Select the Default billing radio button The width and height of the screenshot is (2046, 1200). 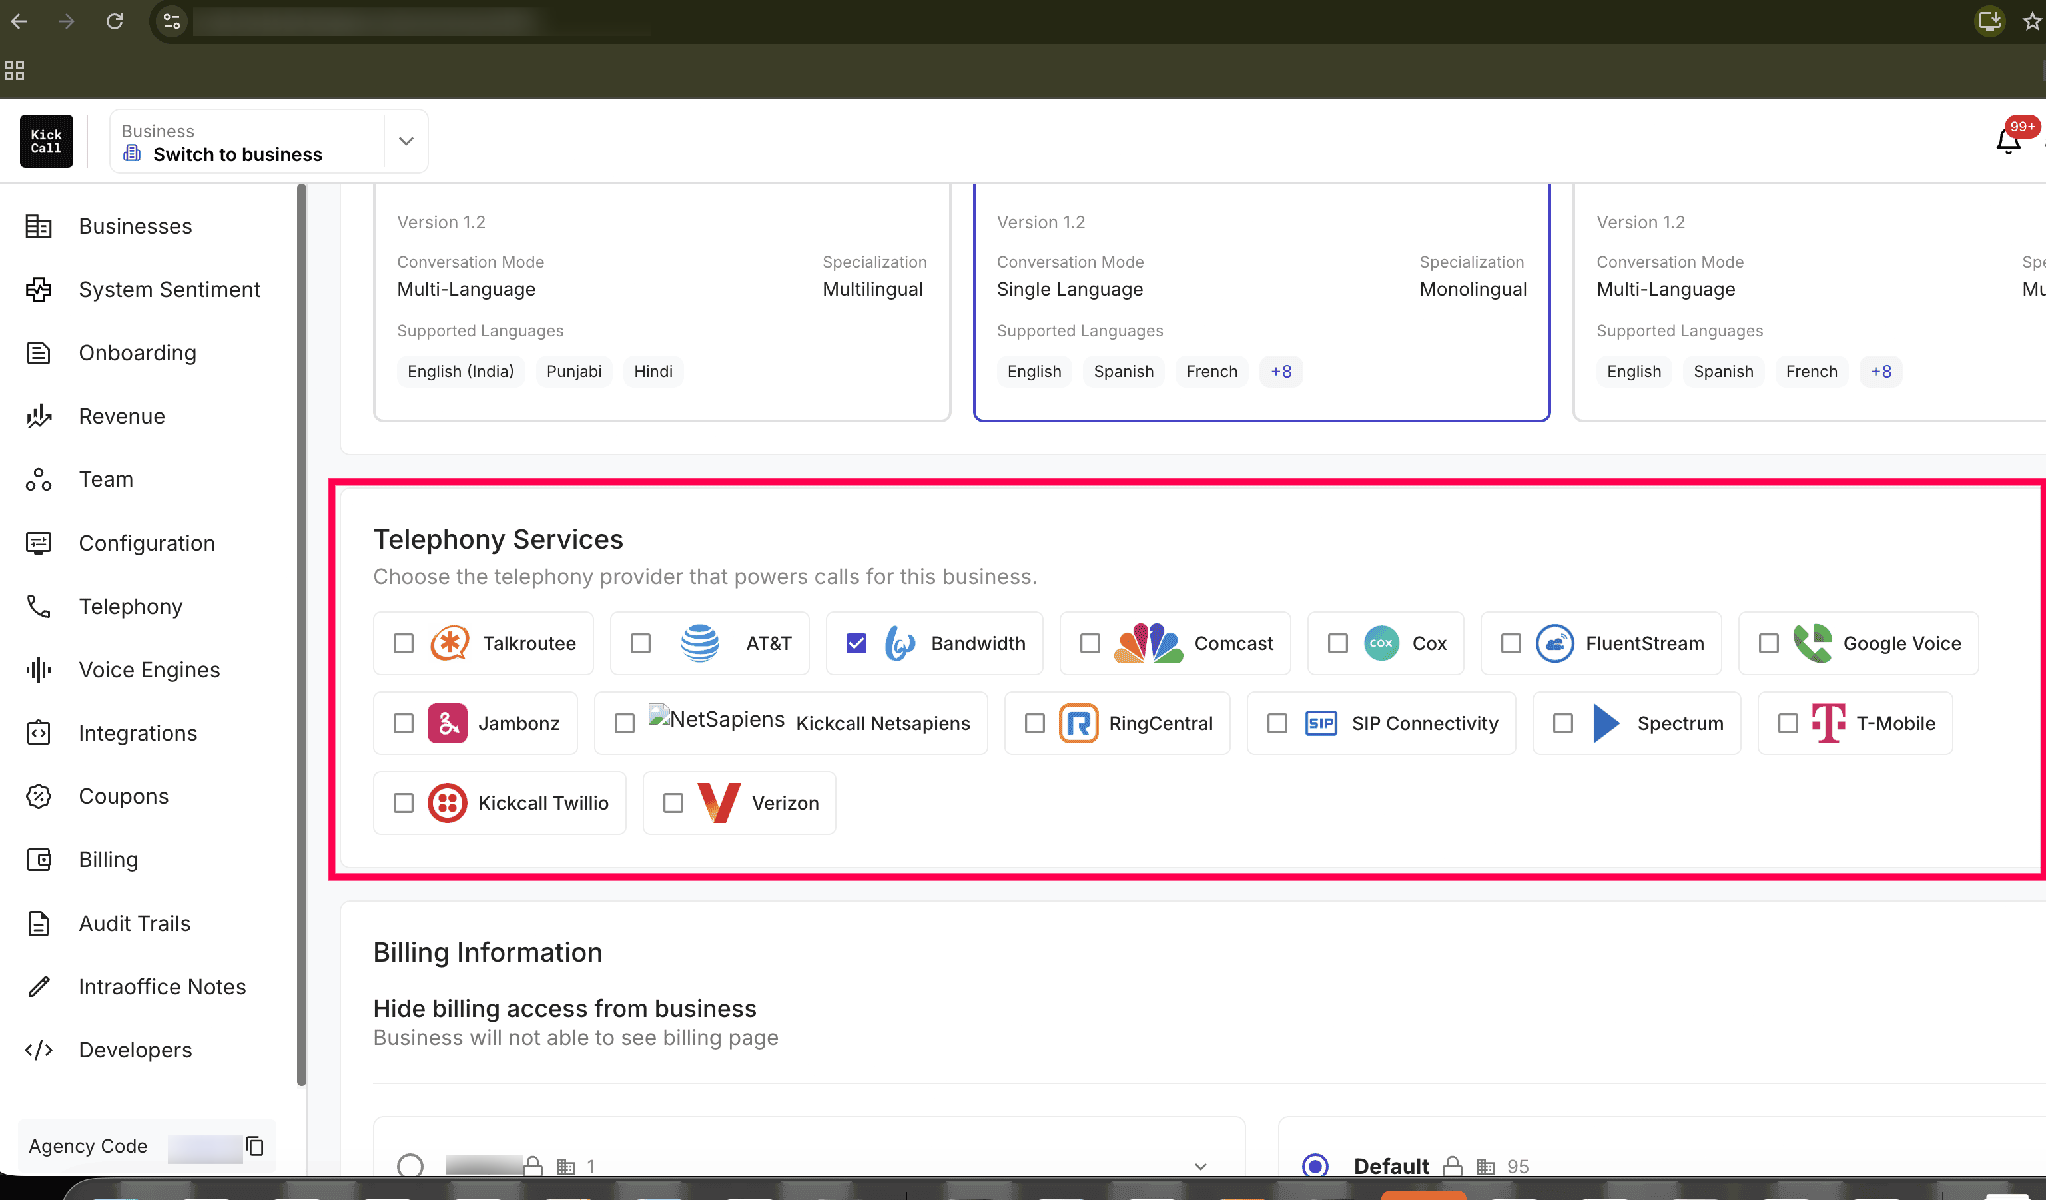[x=1315, y=1166]
